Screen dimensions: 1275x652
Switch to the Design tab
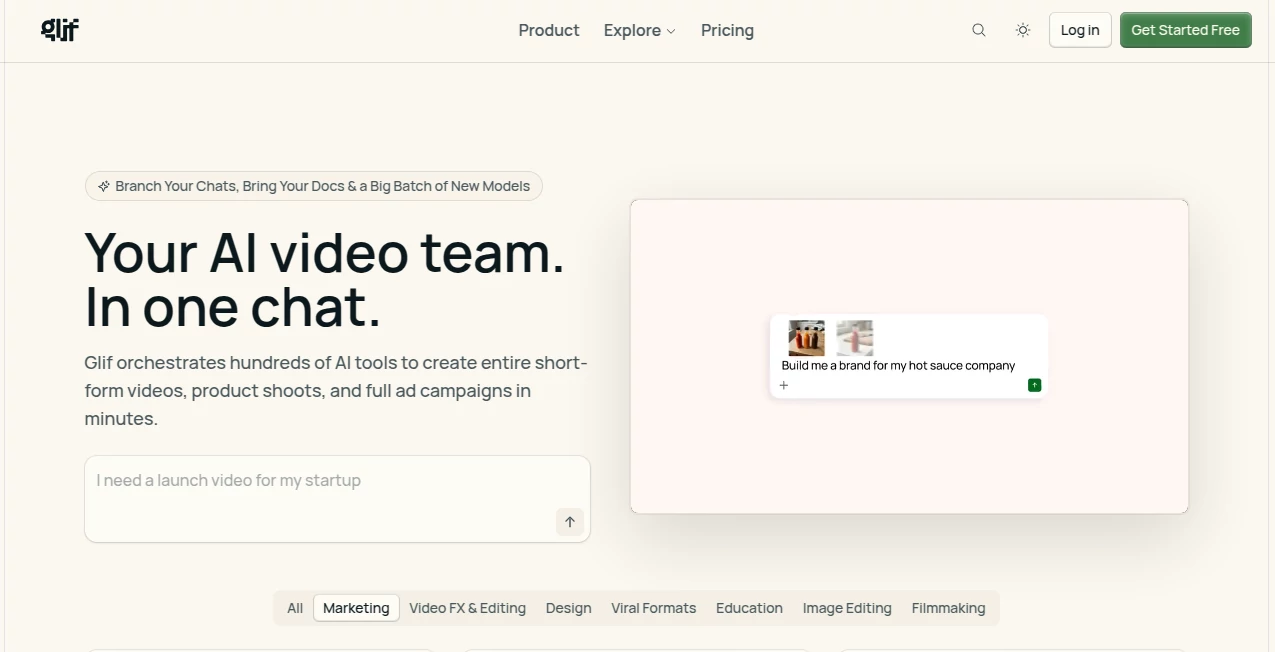[568, 608]
